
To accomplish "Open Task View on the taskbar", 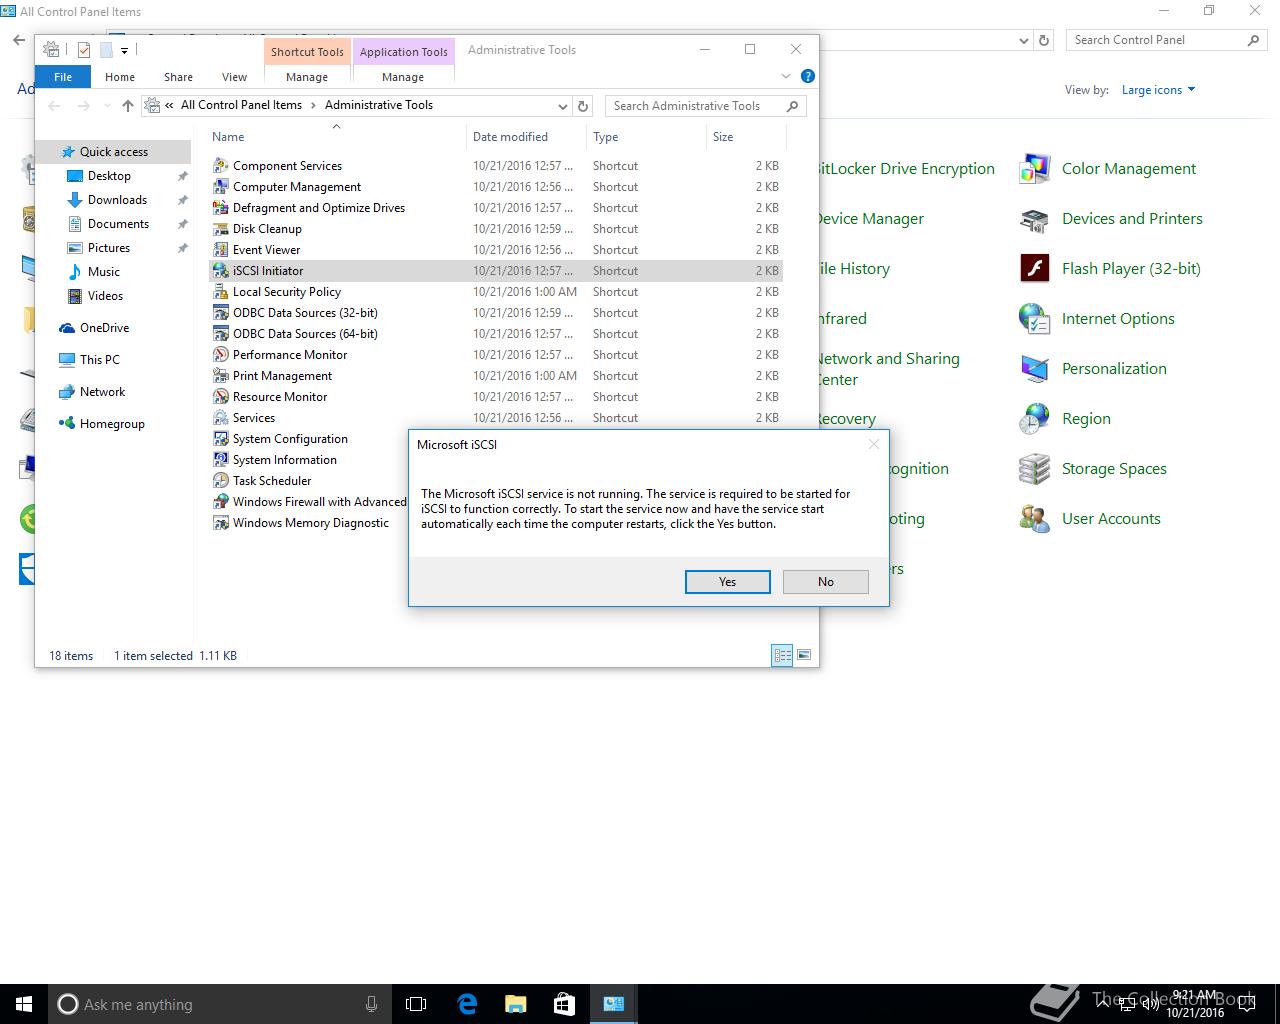I will coord(416,1004).
